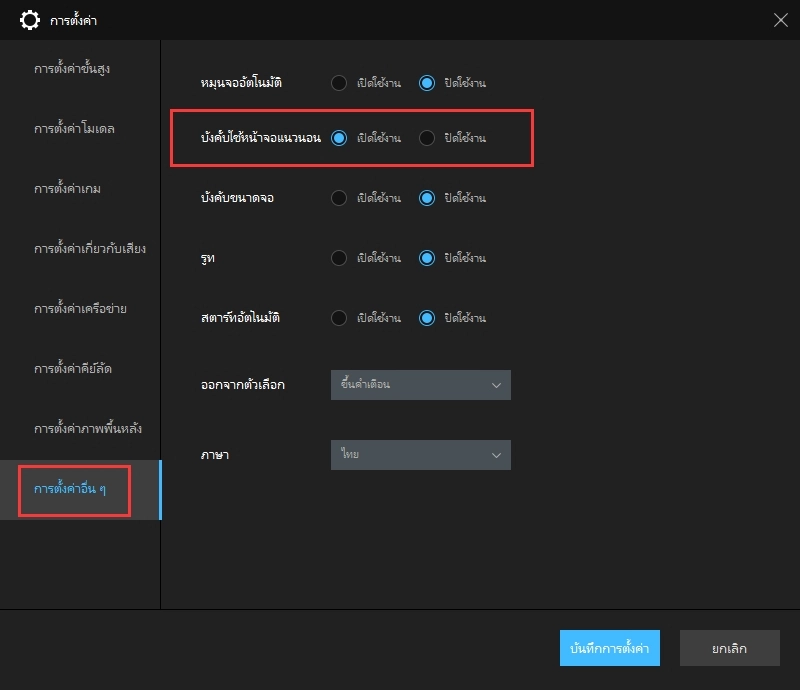Disable บังคับใช้หน้าจอแนวนอน forced landscape option
The height and width of the screenshot is (690, 800).
427,138
